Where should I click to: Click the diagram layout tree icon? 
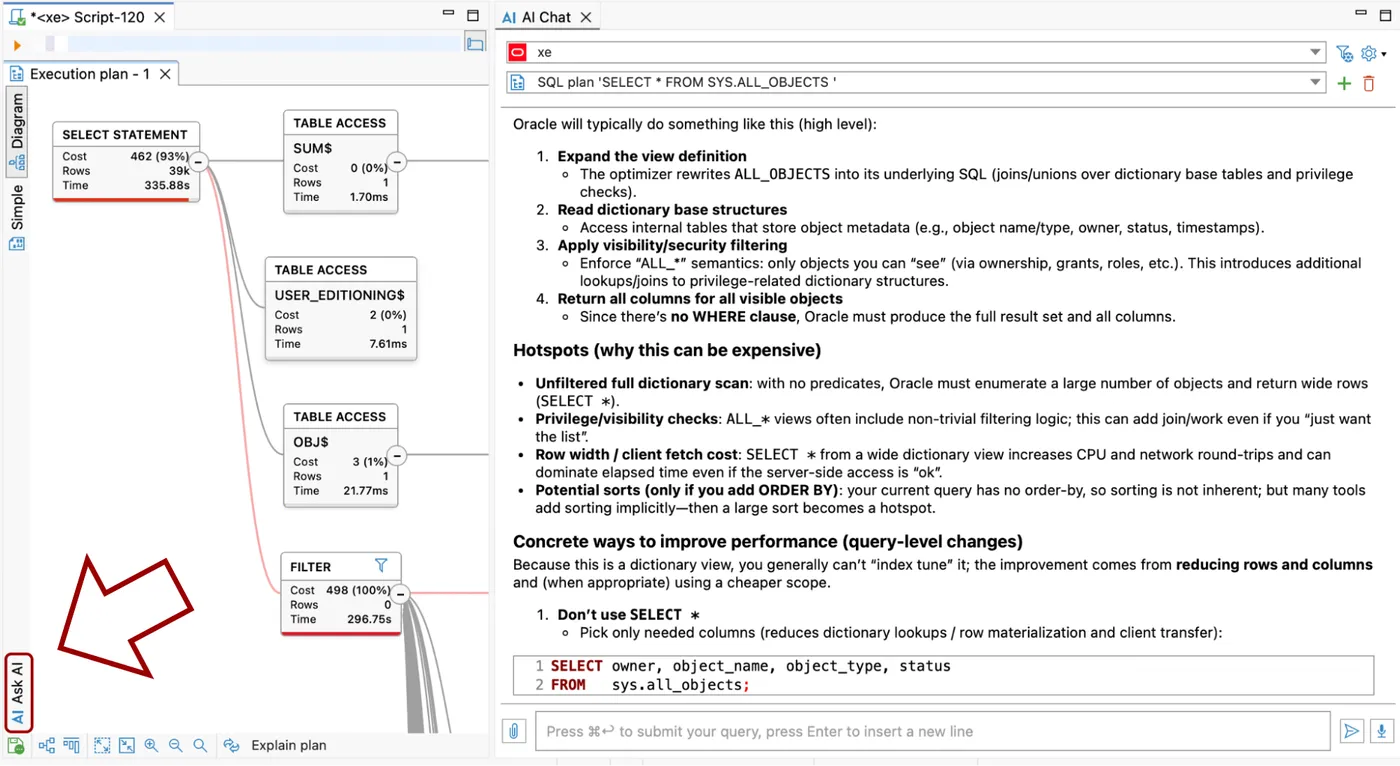(x=47, y=745)
